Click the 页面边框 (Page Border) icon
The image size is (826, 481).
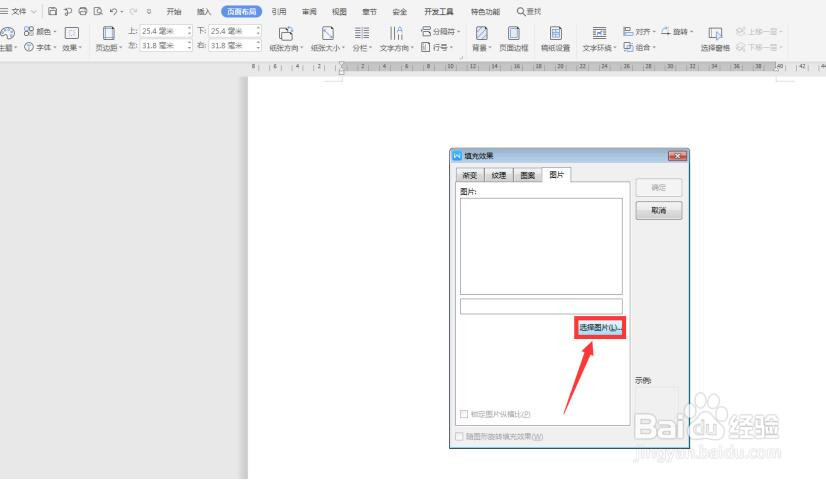point(514,33)
